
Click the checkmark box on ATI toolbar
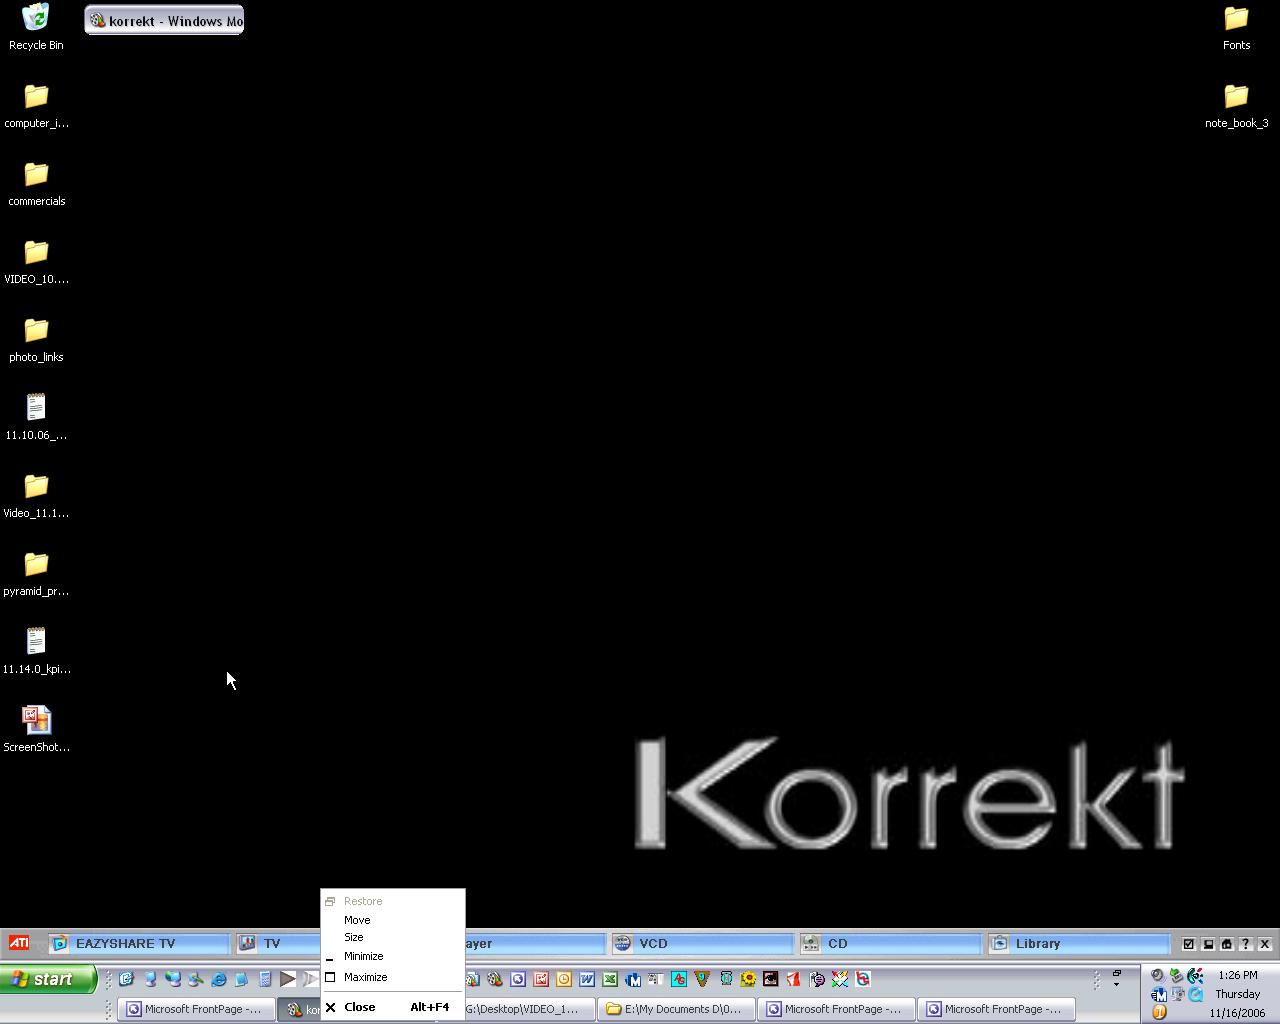click(1189, 943)
